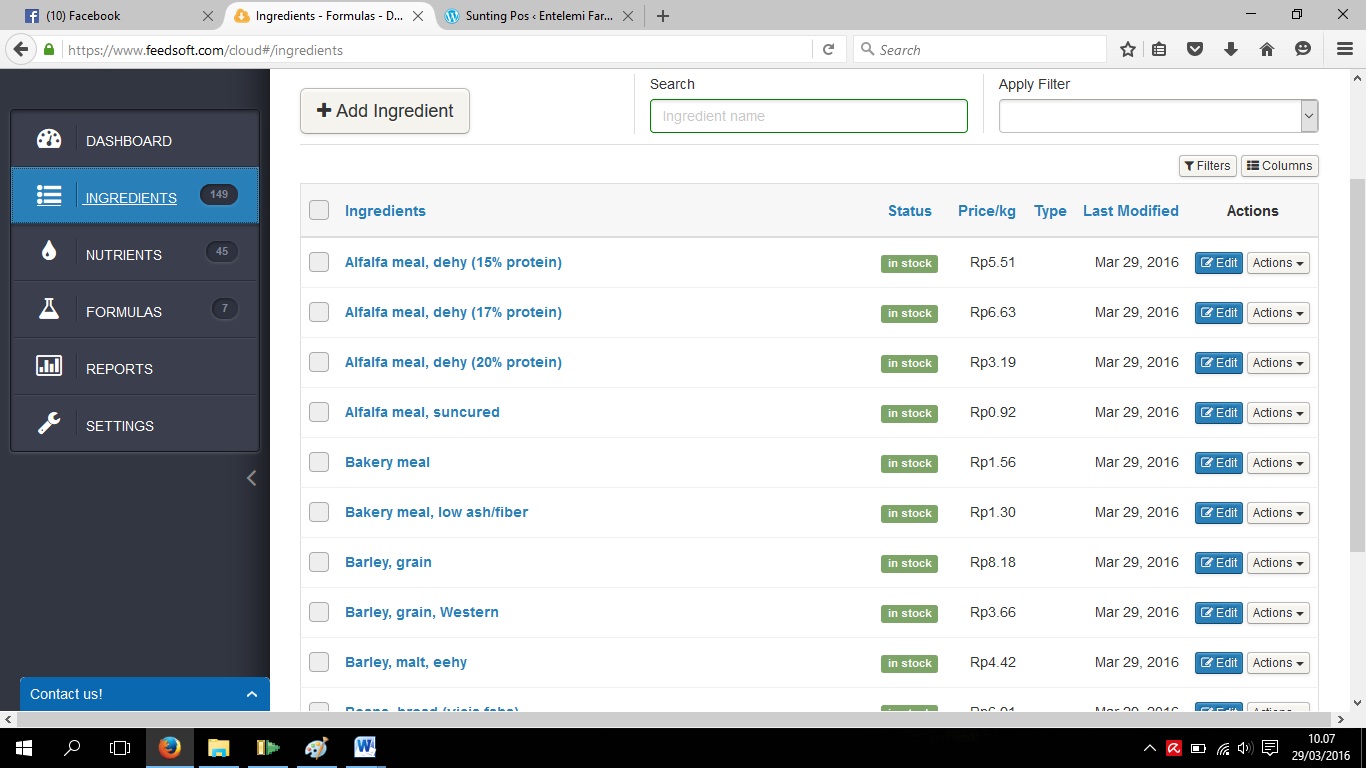Viewport: 1366px width, 768px height.
Task: Click the Settings wrench icon
Action: pyautogui.click(x=49, y=424)
